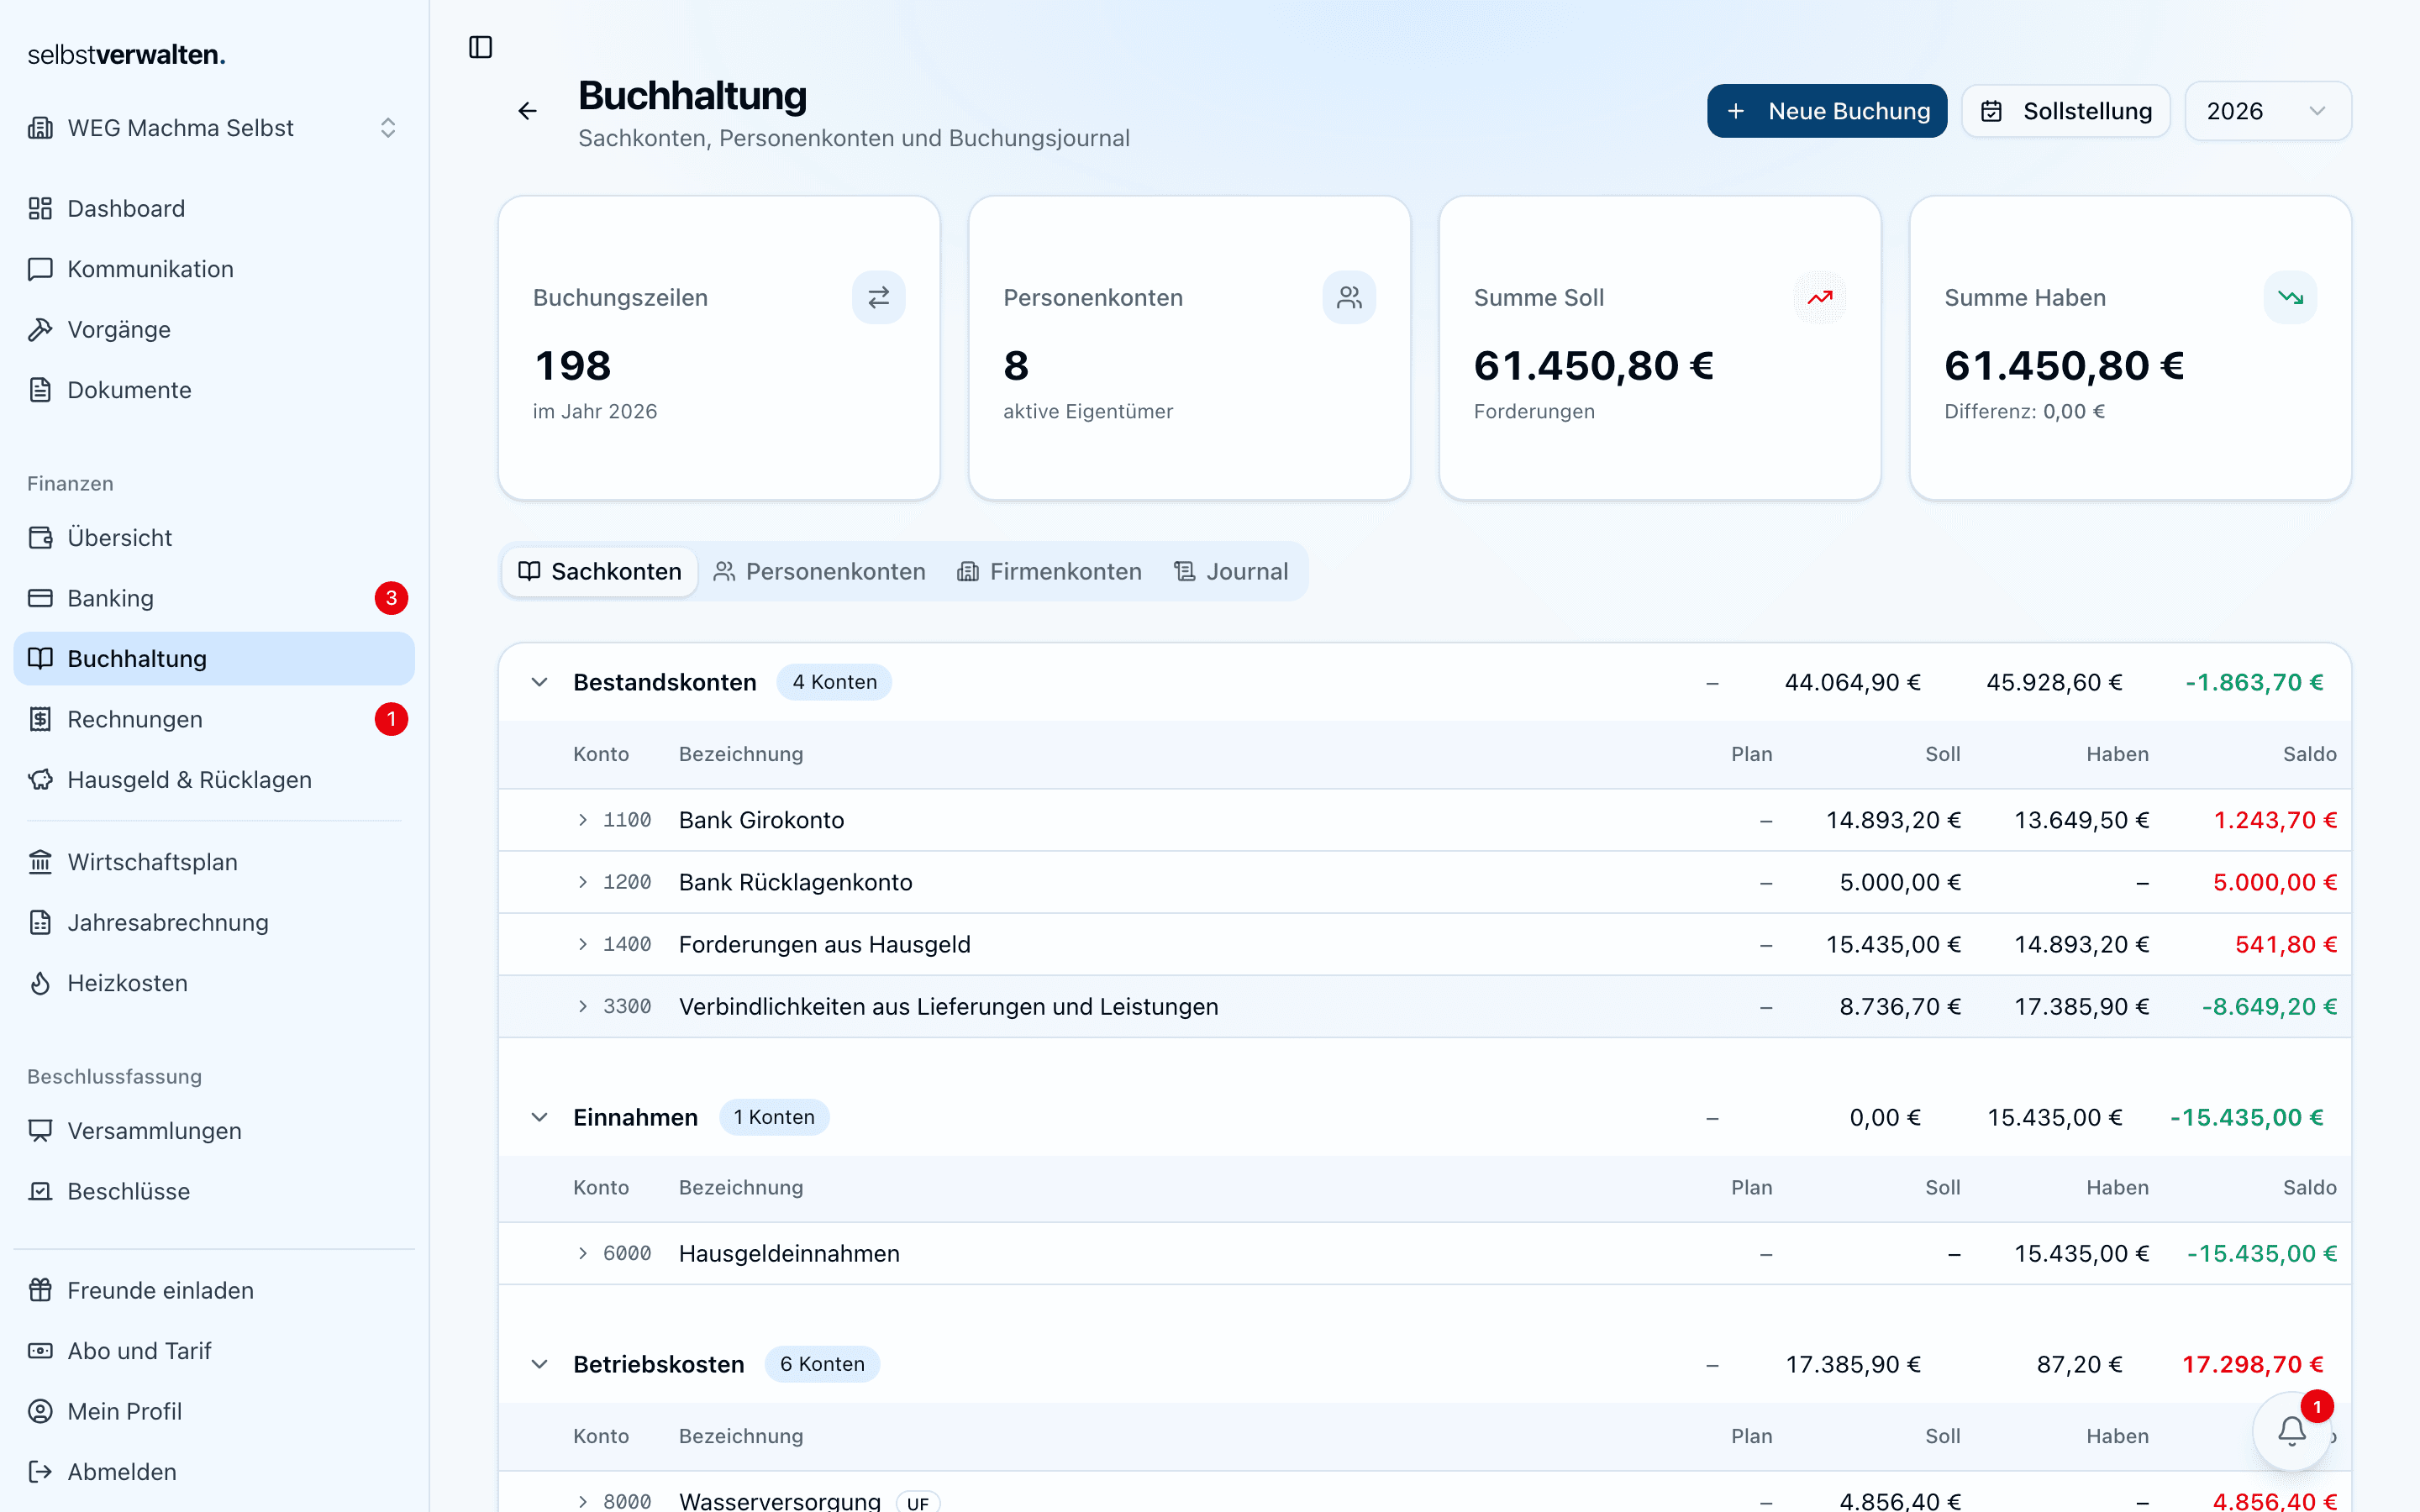This screenshot has width=2420, height=1512.
Task: Switch to the Firmenkonten tab
Action: [1049, 571]
